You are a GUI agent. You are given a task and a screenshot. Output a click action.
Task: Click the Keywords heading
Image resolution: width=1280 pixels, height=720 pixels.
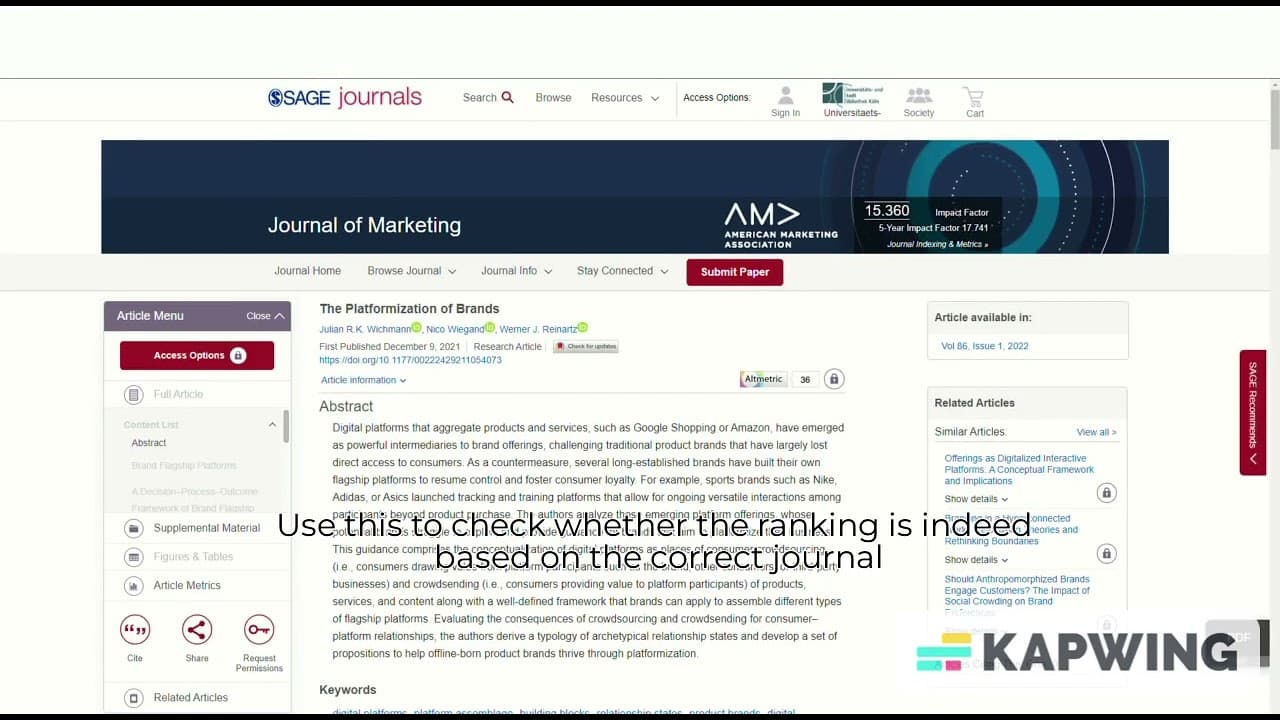pos(348,690)
